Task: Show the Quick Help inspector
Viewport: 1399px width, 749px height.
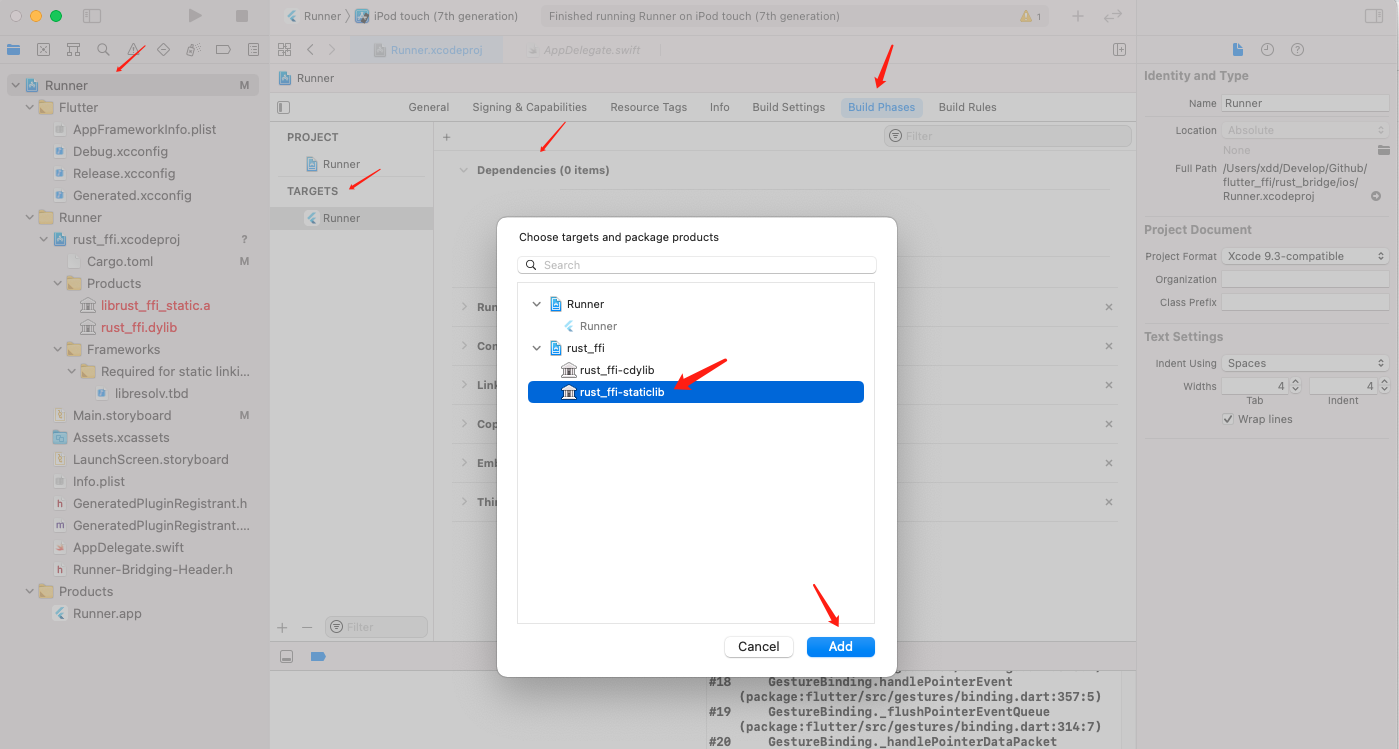Action: point(1297,49)
